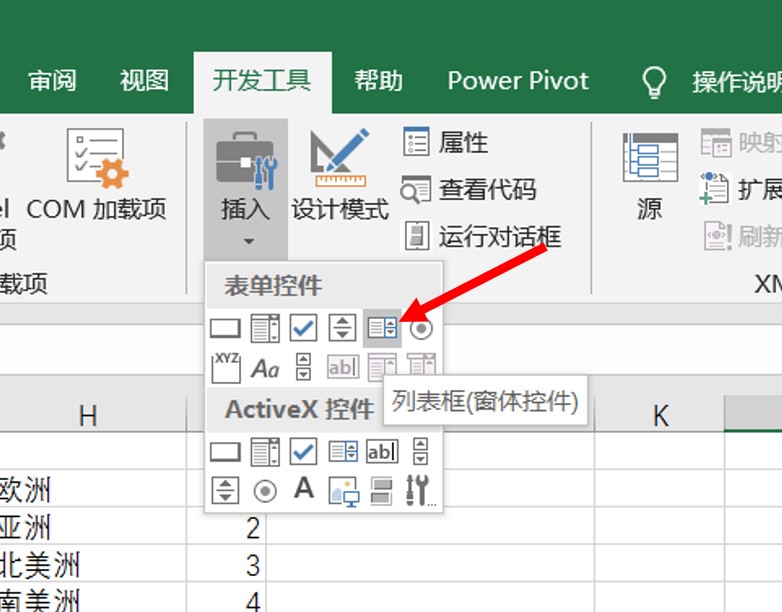Select the cell with value 2

click(x=226, y=527)
